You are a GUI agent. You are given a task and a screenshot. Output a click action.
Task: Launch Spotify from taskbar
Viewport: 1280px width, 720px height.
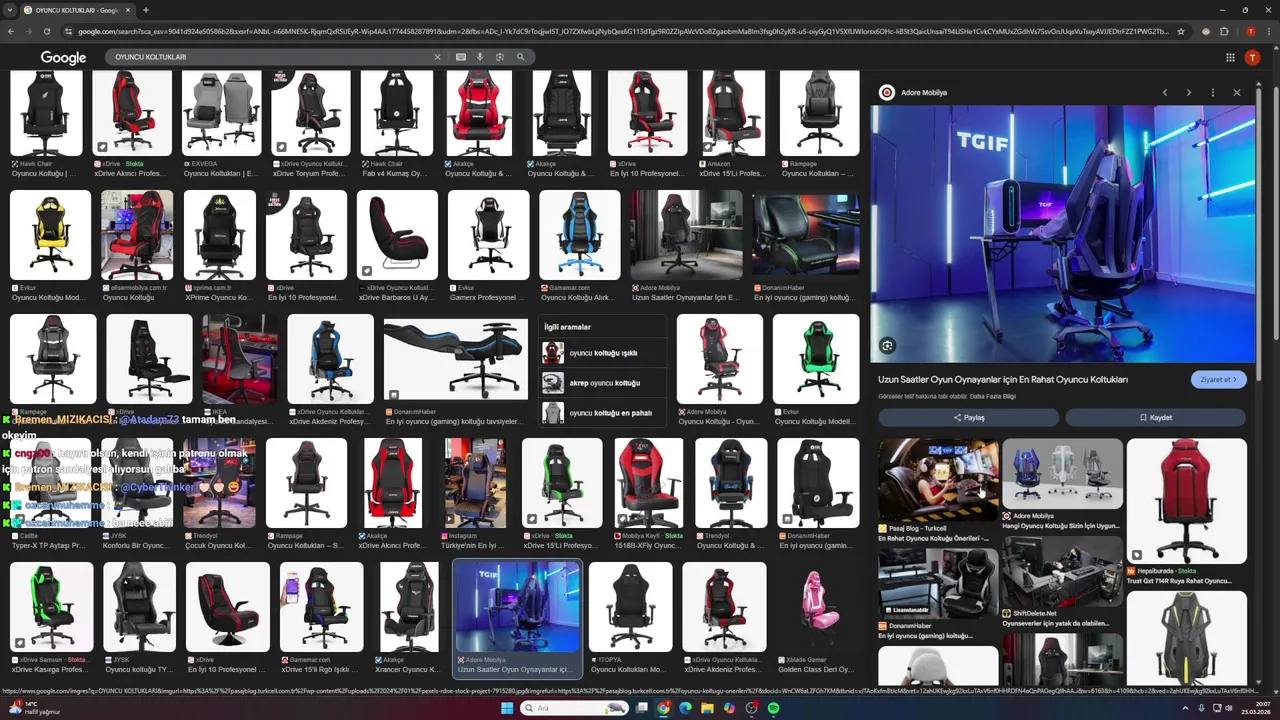[x=773, y=708]
